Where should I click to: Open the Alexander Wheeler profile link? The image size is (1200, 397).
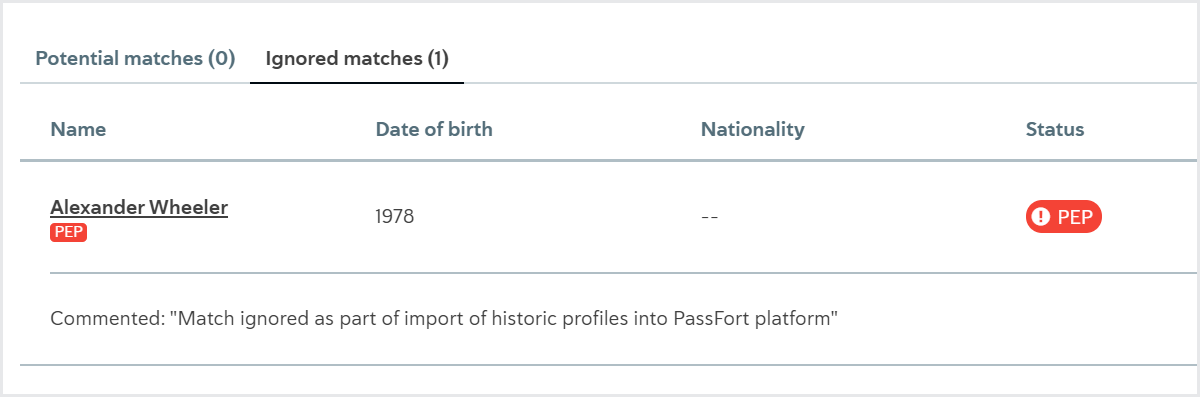click(139, 208)
